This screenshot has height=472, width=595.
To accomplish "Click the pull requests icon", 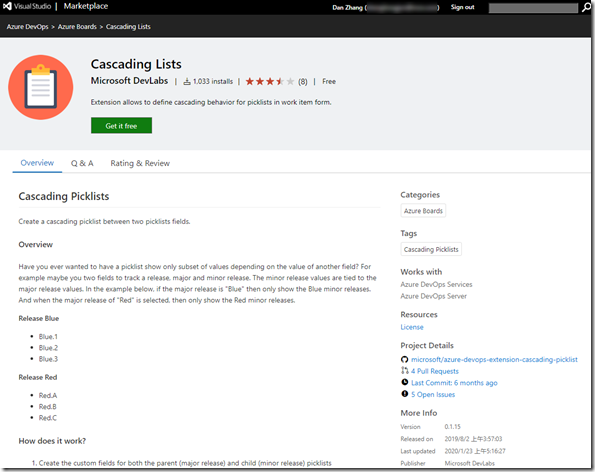I will pos(405,371).
